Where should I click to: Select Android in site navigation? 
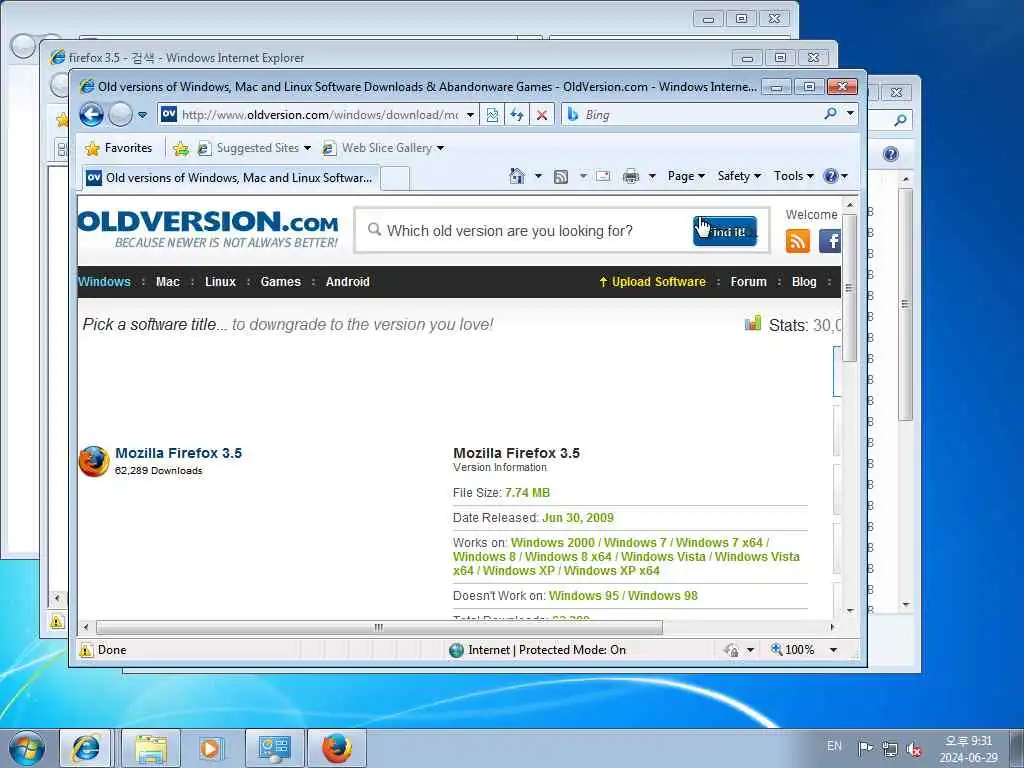[347, 282]
